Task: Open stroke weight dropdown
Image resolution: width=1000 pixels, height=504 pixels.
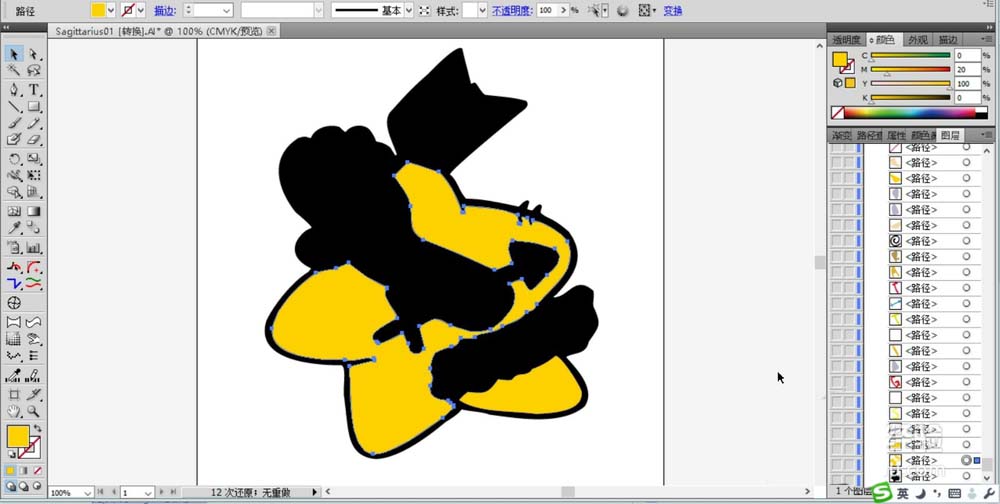Action: [x=226, y=10]
